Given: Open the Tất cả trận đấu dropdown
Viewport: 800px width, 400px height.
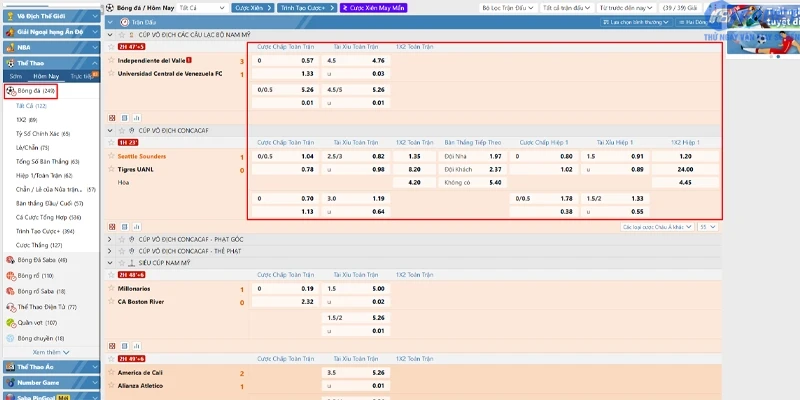Looking at the screenshot, I should pos(567,8).
